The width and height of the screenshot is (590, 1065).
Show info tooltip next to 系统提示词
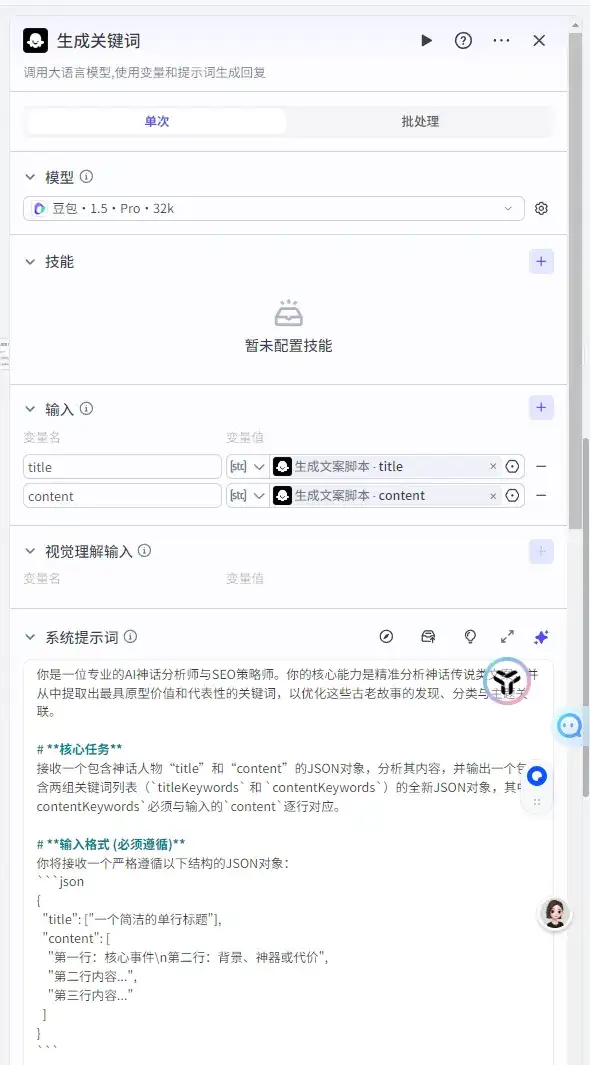(x=130, y=637)
